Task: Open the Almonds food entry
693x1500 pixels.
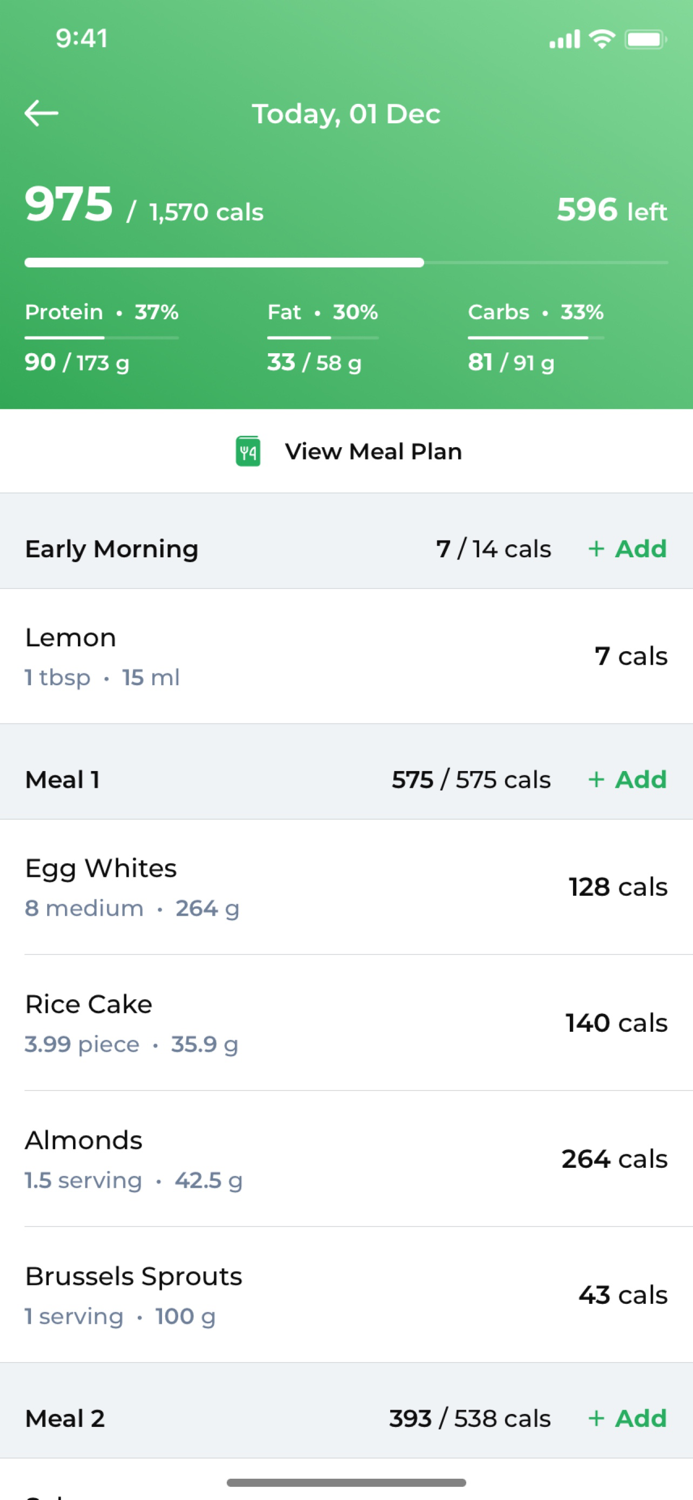Action: coord(346,1159)
